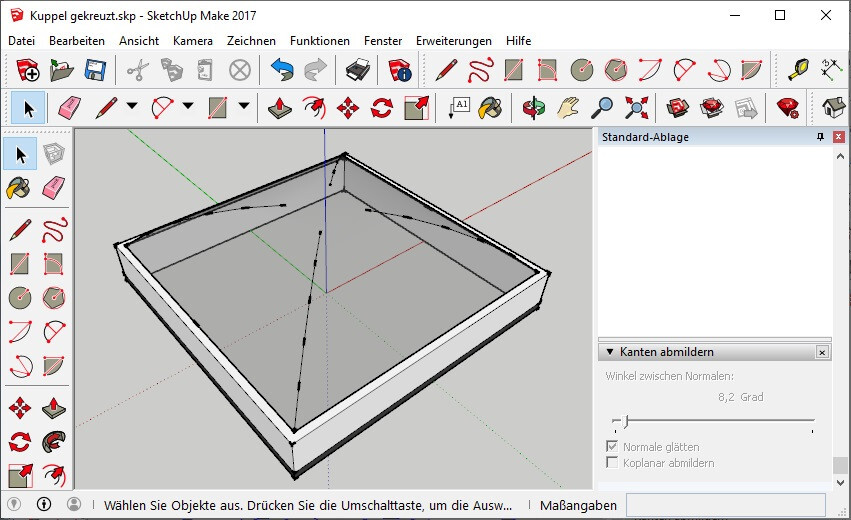Image resolution: width=851 pixels, height=520 pixels.
Task: Select the Zoom magnifier tool
Action: point(602,107)
